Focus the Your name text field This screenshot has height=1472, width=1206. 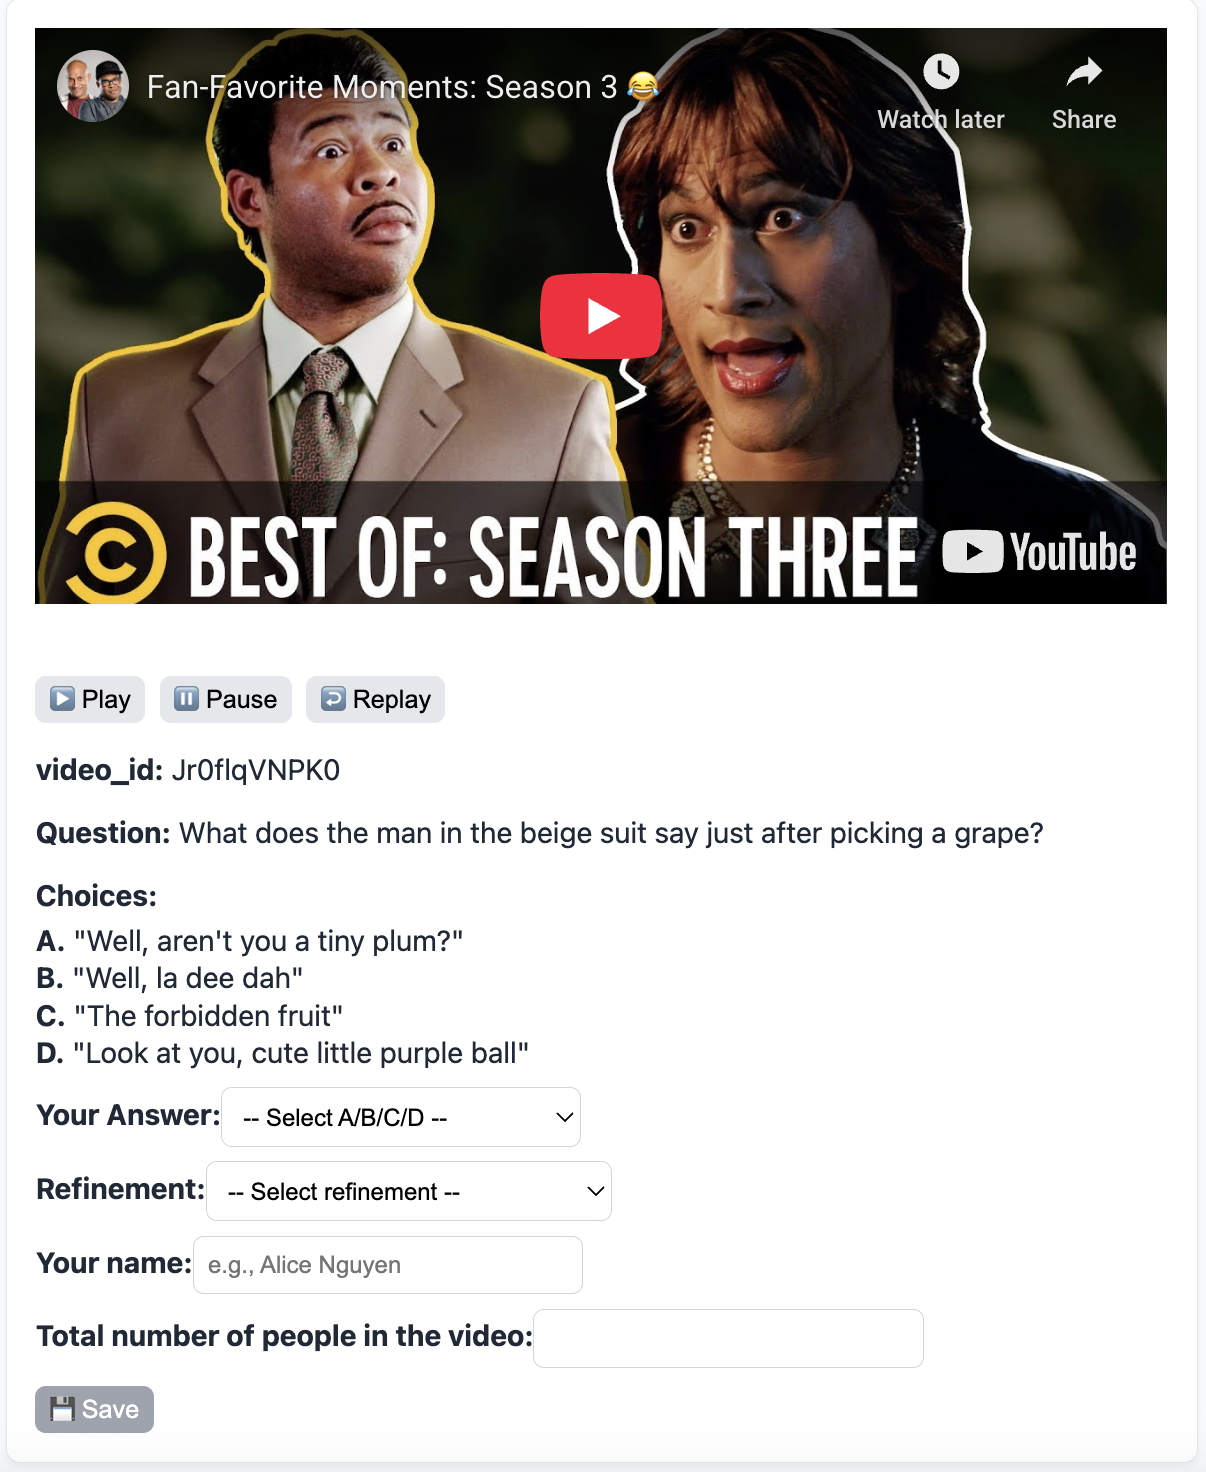(388, 1265)
